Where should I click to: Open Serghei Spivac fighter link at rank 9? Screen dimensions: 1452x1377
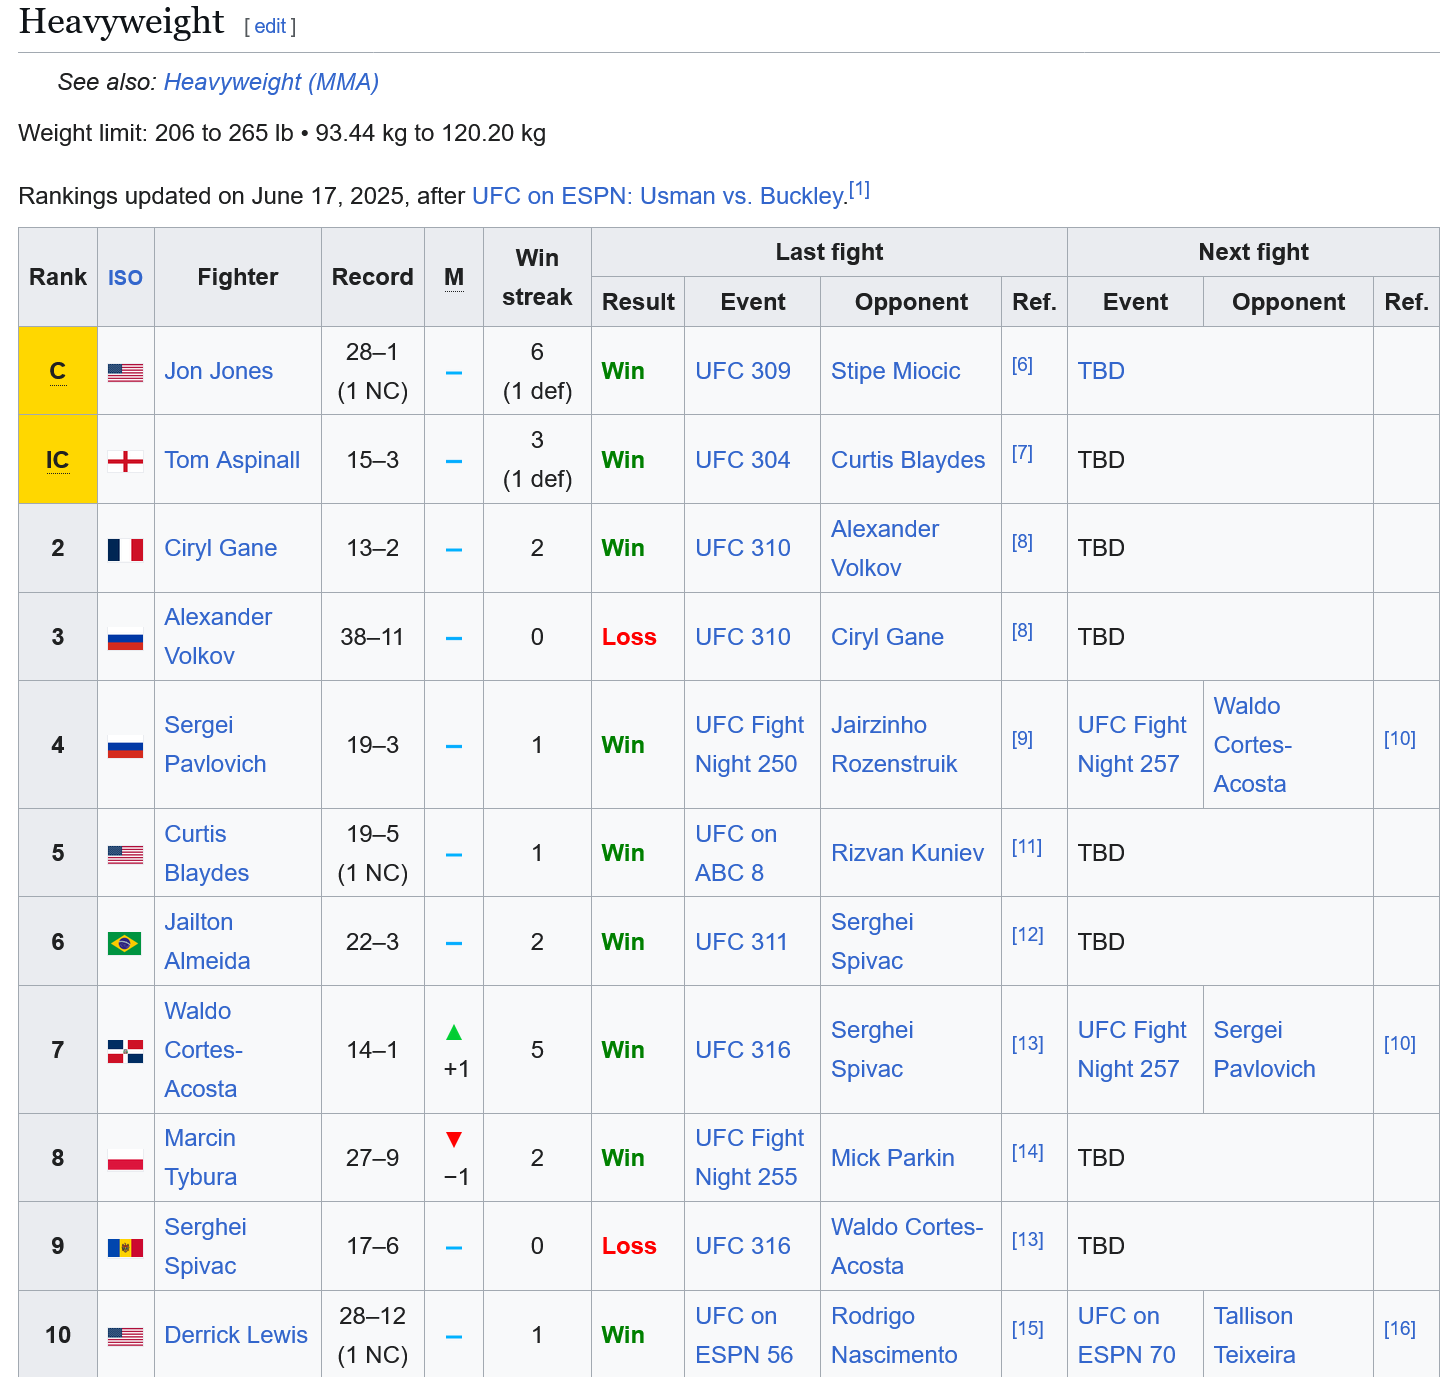click(205, 1246)
